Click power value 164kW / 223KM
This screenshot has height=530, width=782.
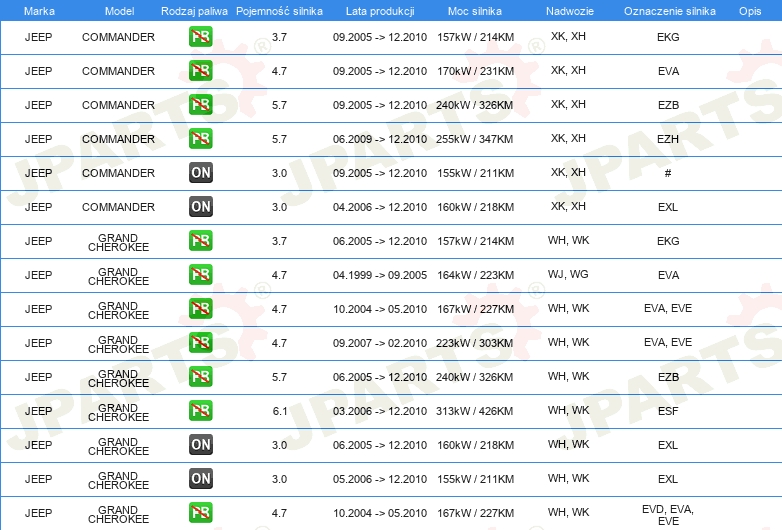pyautogui.click(x=475, y=275)
